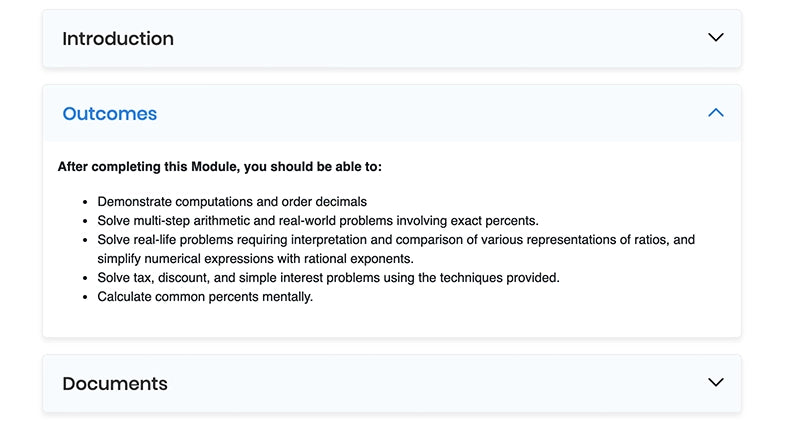The width and height of the screenshot is (795, 448).
Task: Expand the Introduction section chevron
Action: click(x=715, y=38)
